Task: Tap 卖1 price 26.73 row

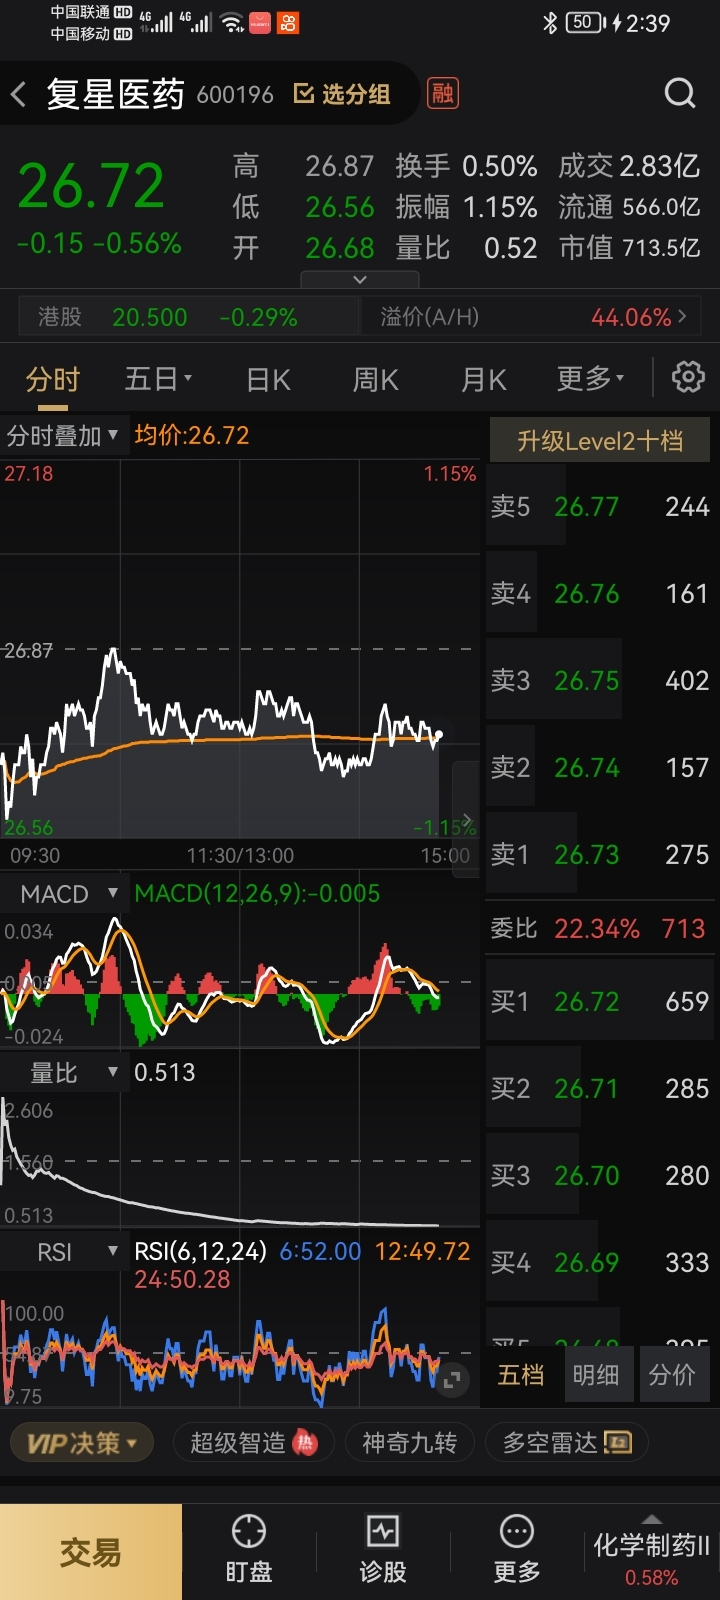Action: 600,855
